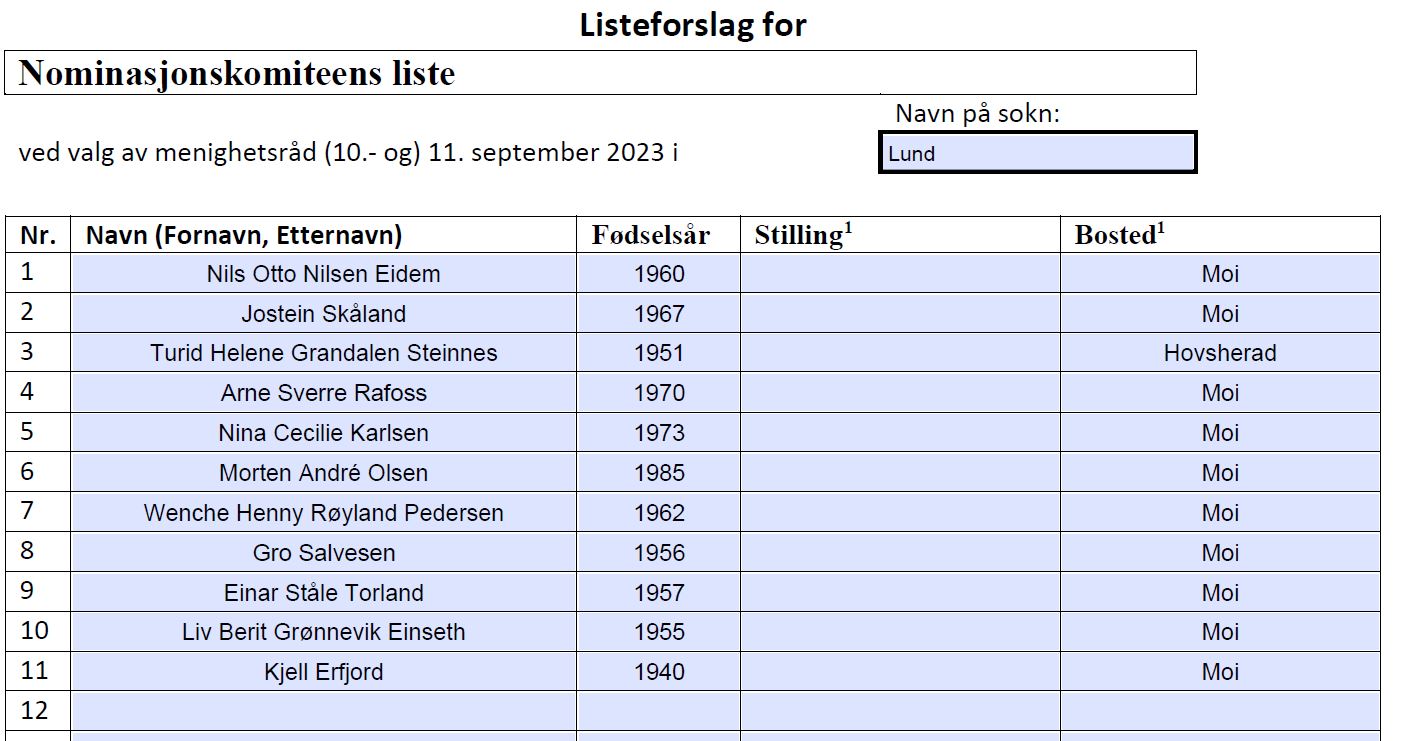The height and width of the screenshot is (741, 1408).
Task: Click the 'Navn på sokn' field containing Lund
Action: [1037, 153]
